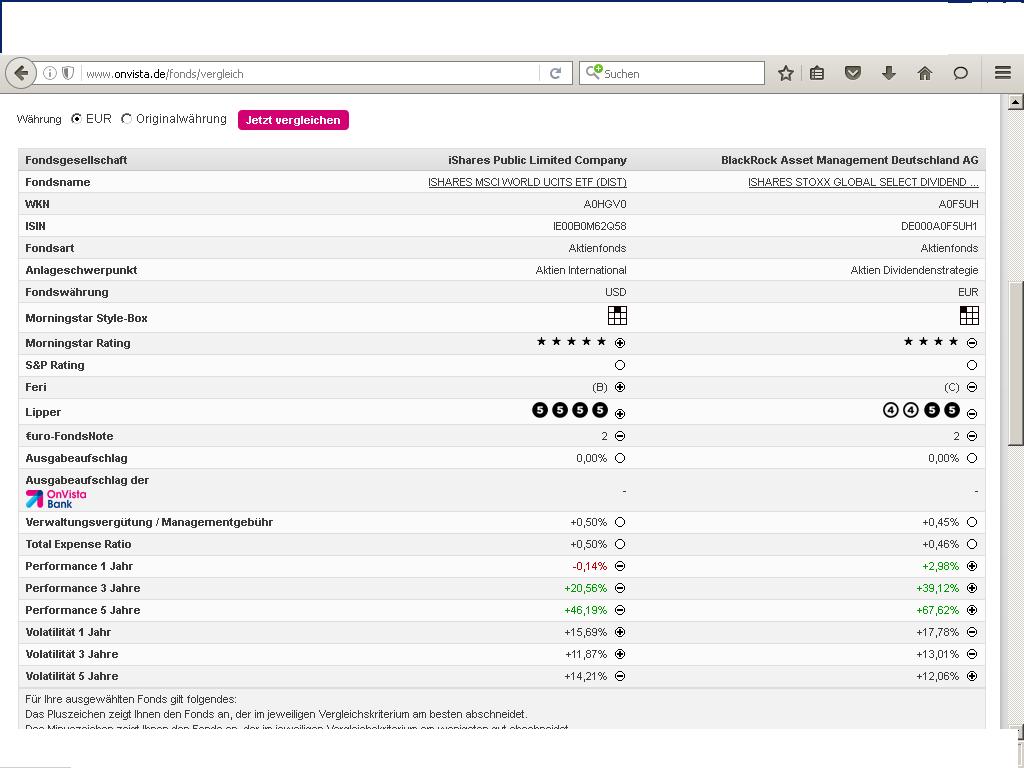The image size is (1024, 768).
Task: Reload the page with the refresh icon
Action: click(x=555, y=73)
